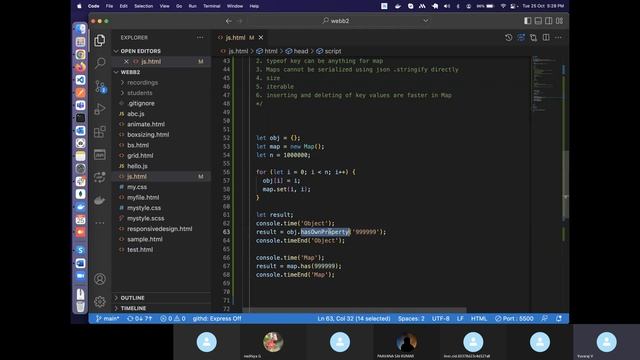Synchronize changes in status bar
This screenshot has width=640, height=360.
[140, 318]
